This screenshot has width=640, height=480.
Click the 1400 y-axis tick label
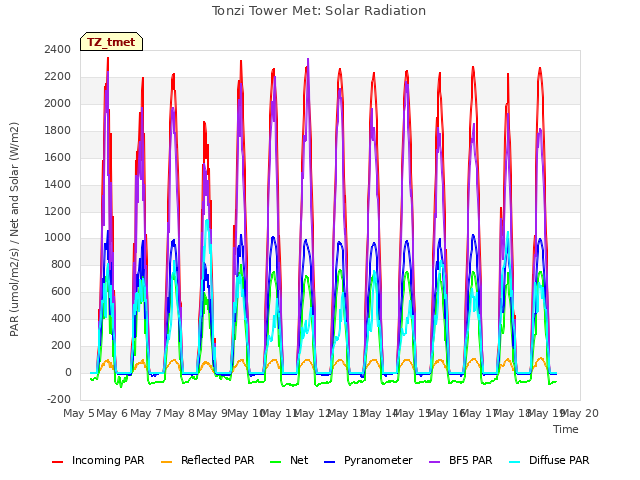point(58,184)
